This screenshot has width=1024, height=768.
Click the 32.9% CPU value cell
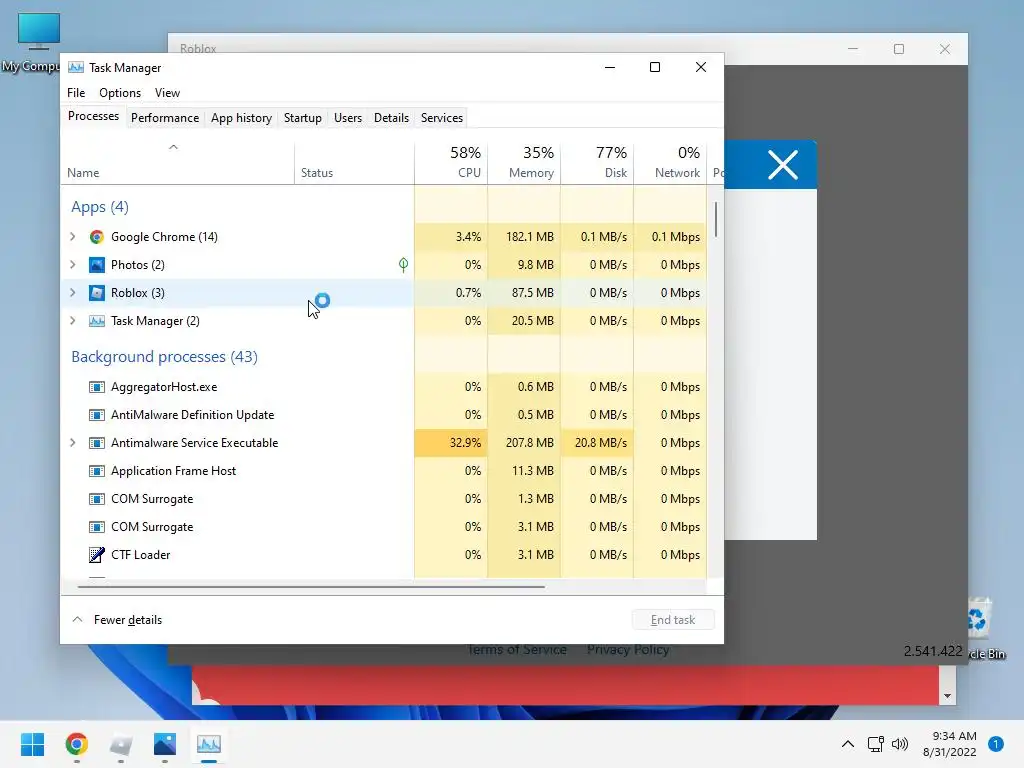click(451, 443)
